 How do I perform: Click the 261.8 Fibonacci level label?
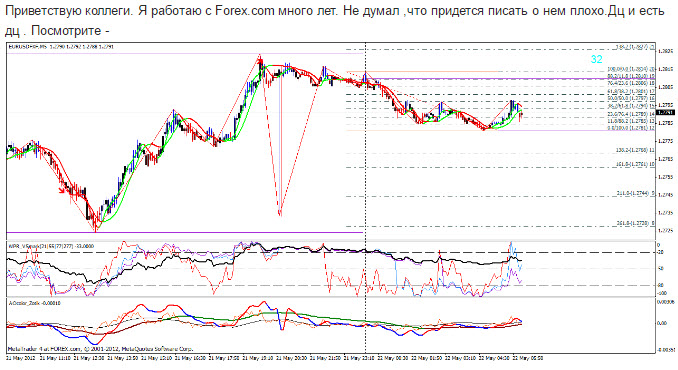[x=635, y=223]
